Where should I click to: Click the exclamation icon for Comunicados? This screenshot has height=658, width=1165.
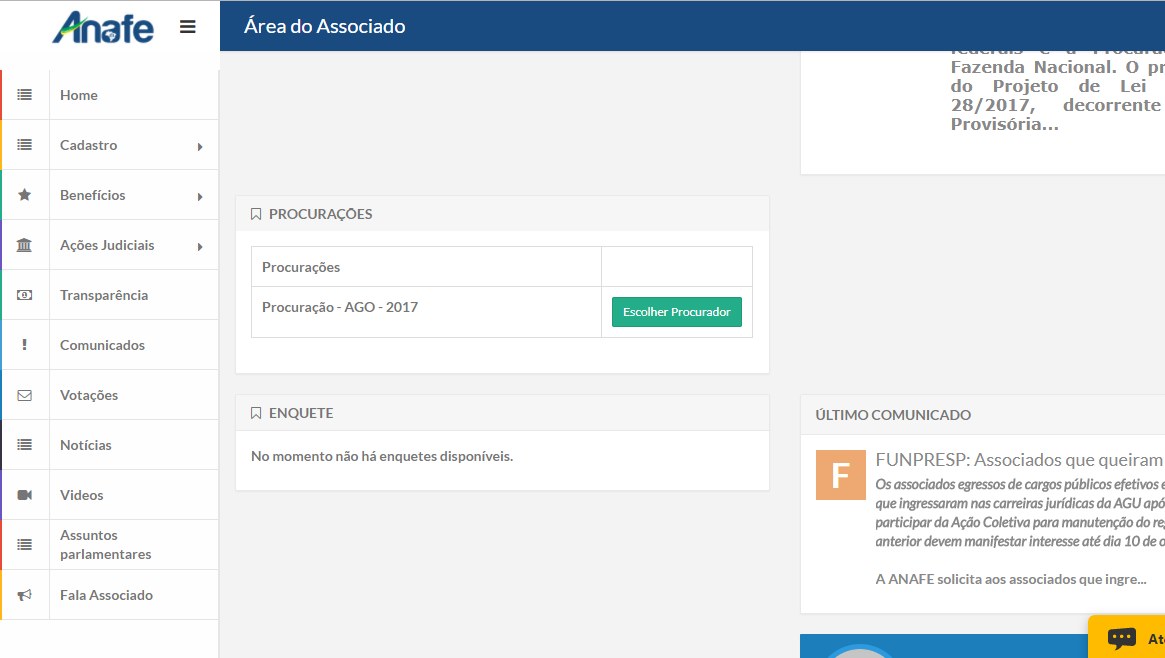coord(25,345)
